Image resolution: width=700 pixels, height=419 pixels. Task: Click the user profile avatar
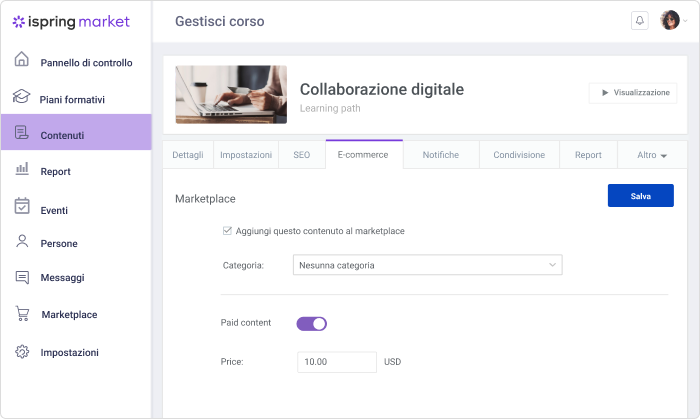(x=670, y=20)
